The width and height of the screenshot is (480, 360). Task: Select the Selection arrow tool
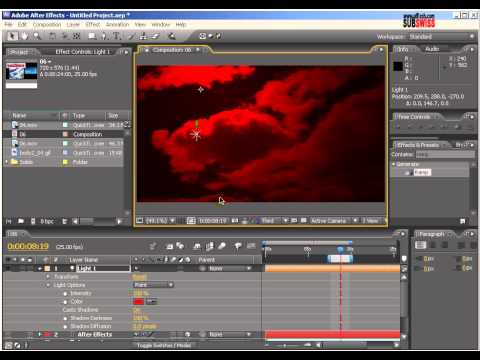pos(13,36)
